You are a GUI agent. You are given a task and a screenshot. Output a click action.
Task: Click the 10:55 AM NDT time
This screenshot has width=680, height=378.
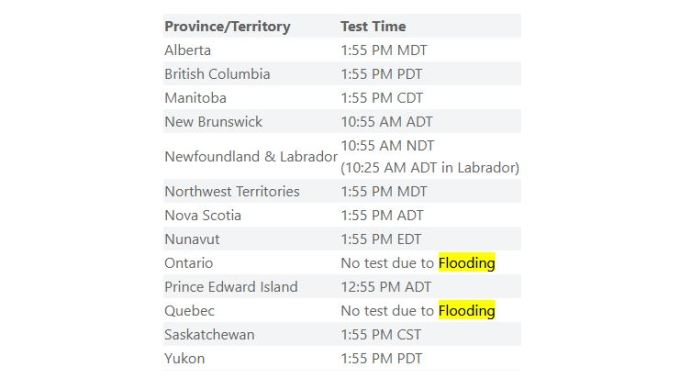(387, 146)
